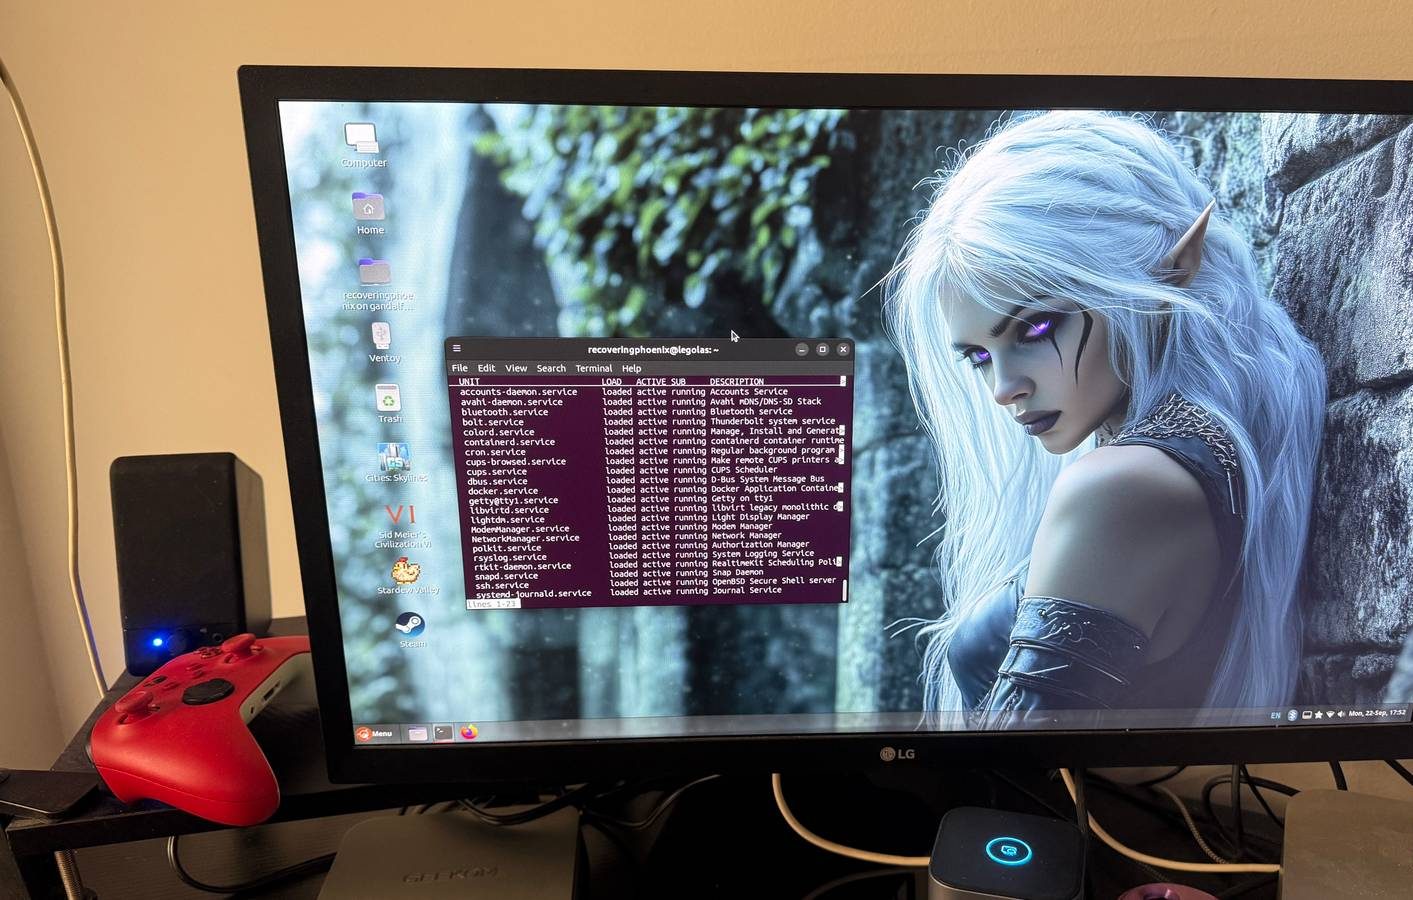The image size is (1413, 900).
Task: Open the Wi-Fi network tray indicator
Action: pos(1330,714)
